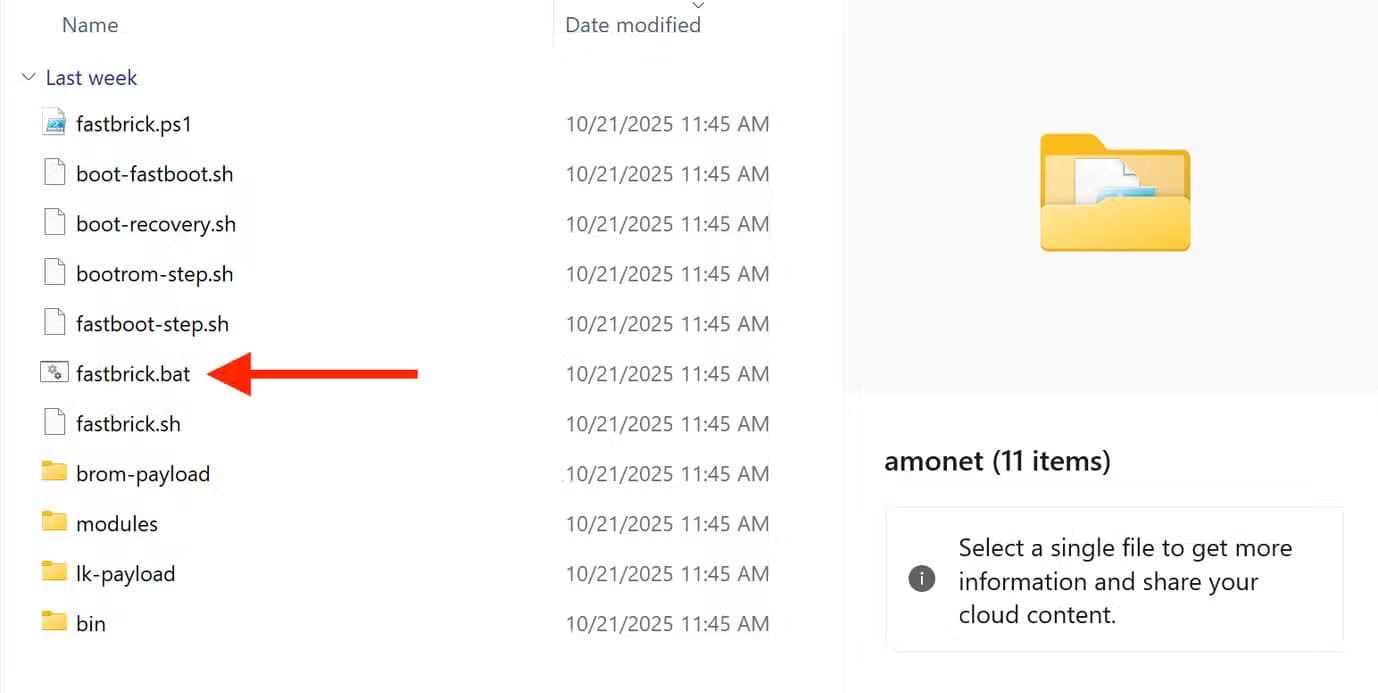Click the large folder preview thumbnail
Image resolution: width=1378 pixels, height=693 pixels.
pos(1113,193)
